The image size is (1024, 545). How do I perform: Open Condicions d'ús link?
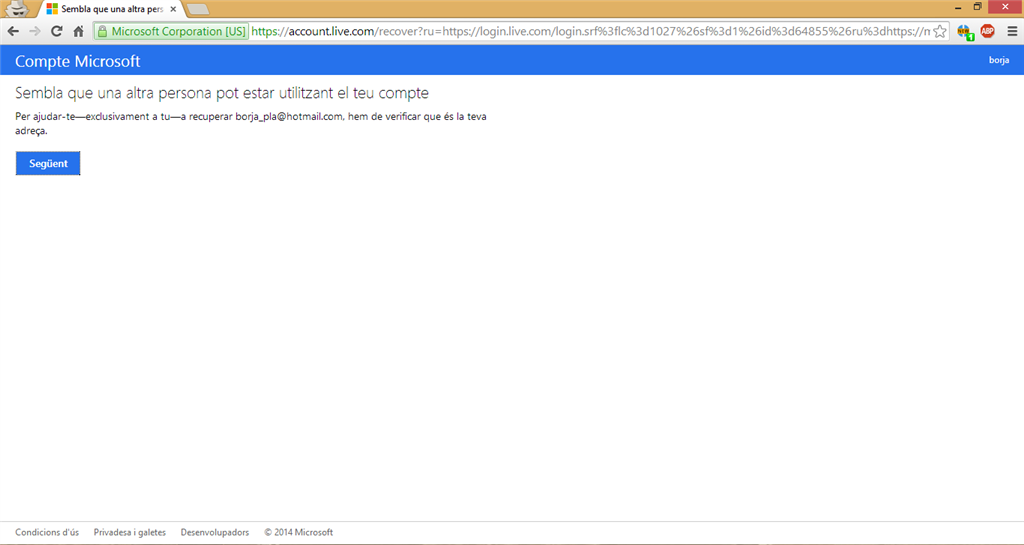[x=47, y=533]
